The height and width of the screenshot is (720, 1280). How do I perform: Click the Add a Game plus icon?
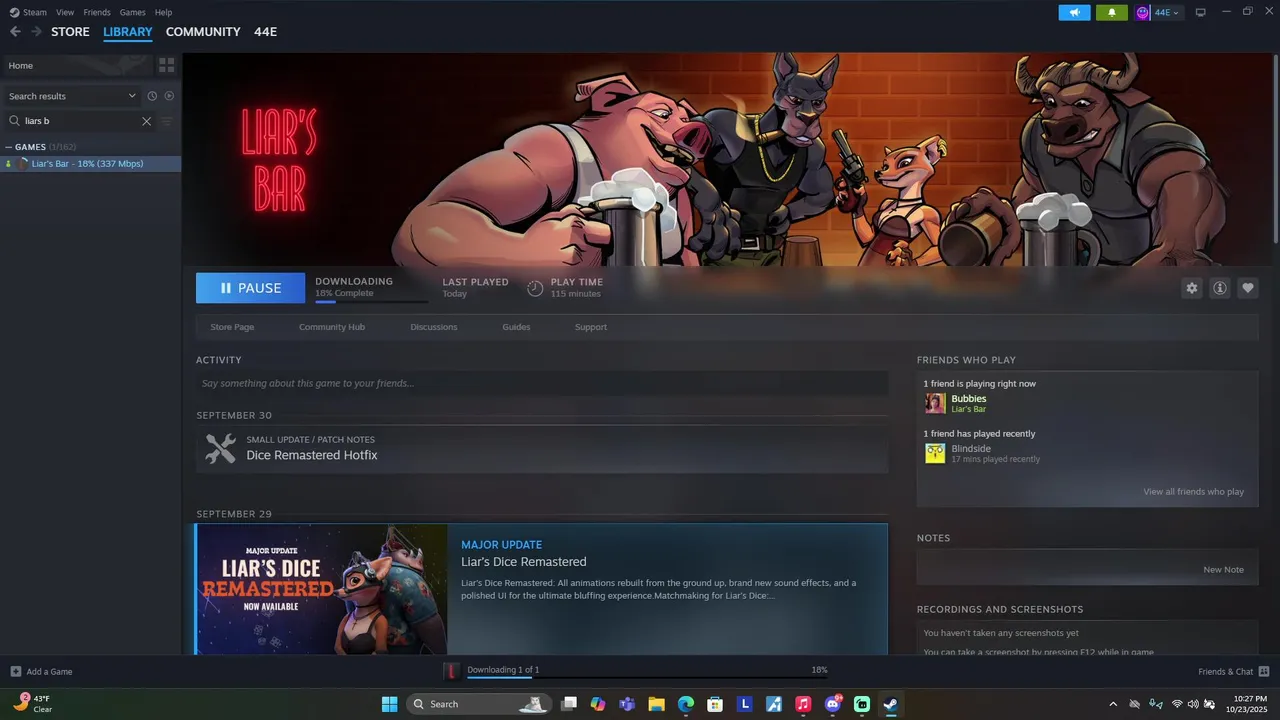click(16, 671)
